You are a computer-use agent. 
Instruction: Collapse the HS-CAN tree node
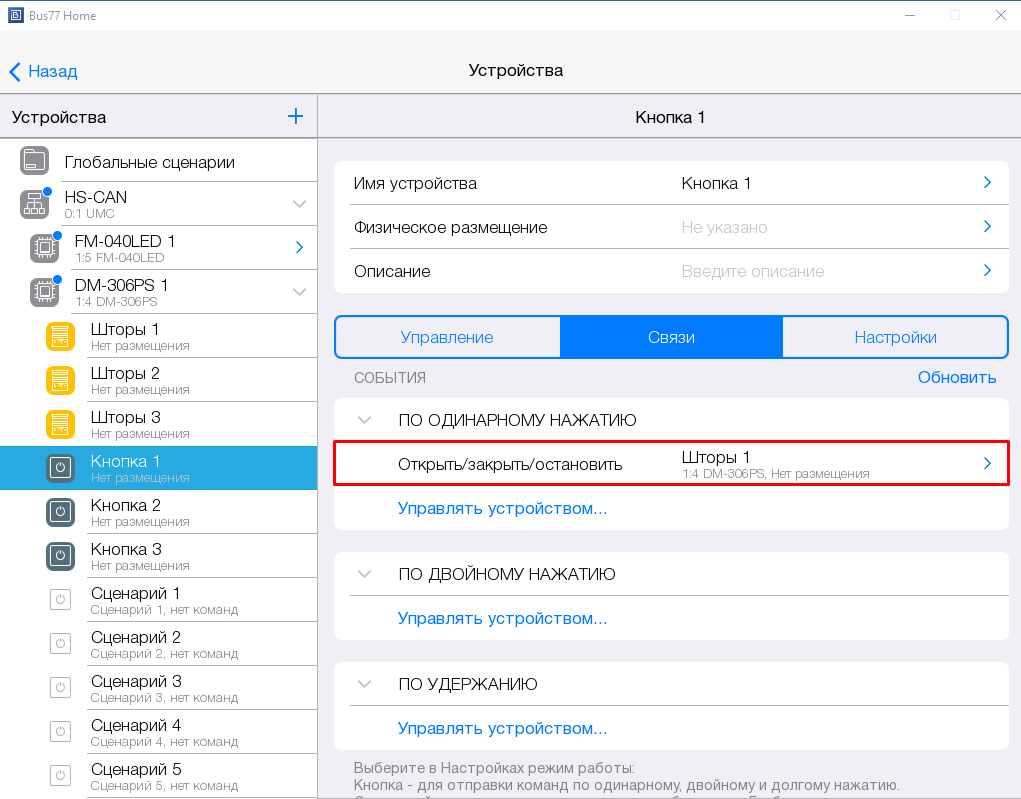299,204
